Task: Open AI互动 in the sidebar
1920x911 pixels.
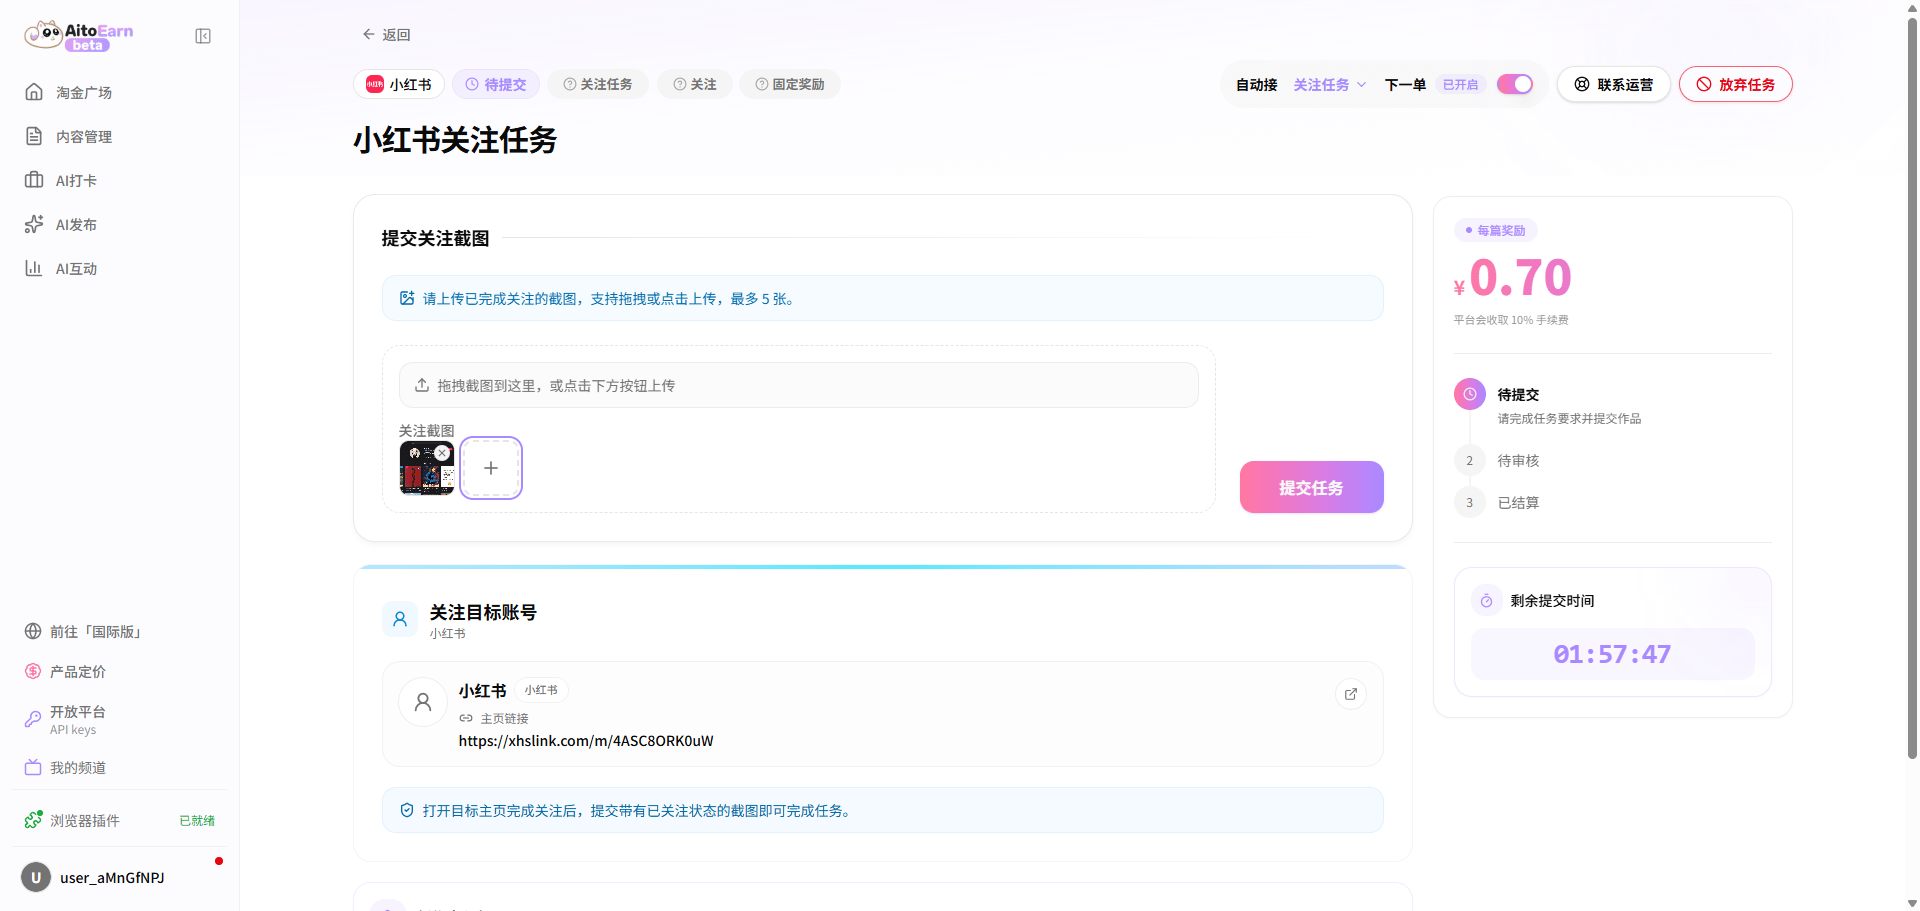Action: tap(120, 268)
